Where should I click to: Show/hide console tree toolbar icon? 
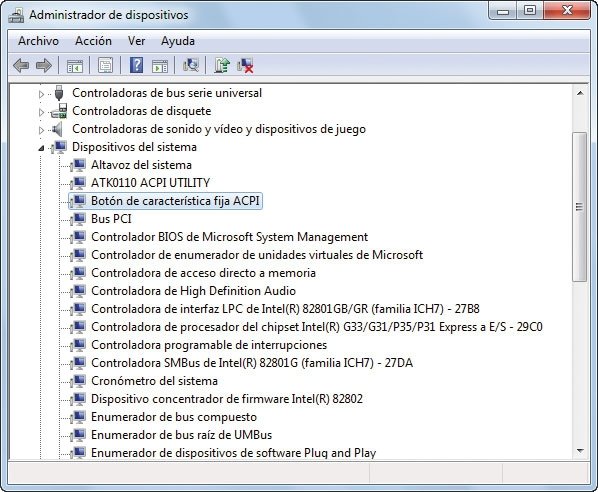tap(75, 66)
